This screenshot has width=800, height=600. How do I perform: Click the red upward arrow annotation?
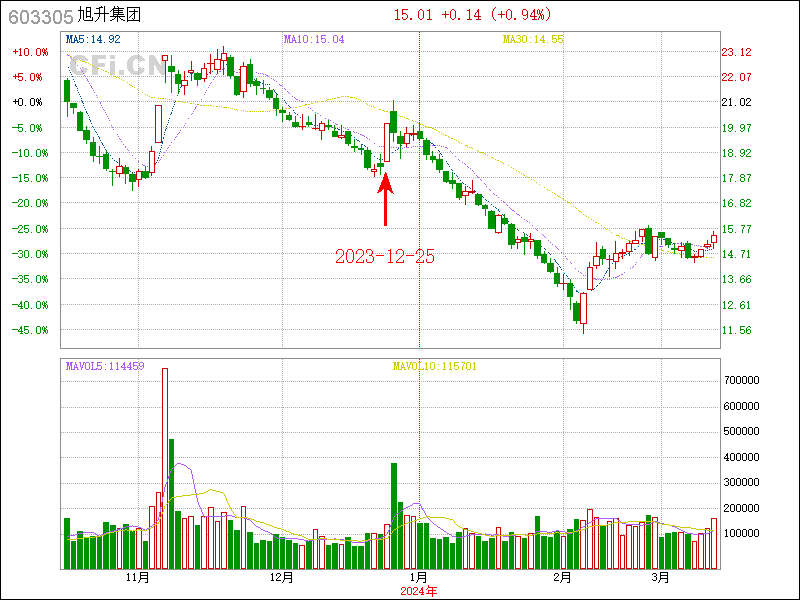(x=386, y=200)
